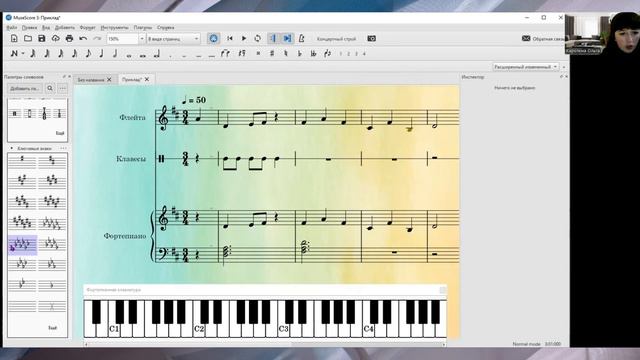Screen dimensions: 640x360
Task: Toggle pan score during playback
Action: [288, 39]
